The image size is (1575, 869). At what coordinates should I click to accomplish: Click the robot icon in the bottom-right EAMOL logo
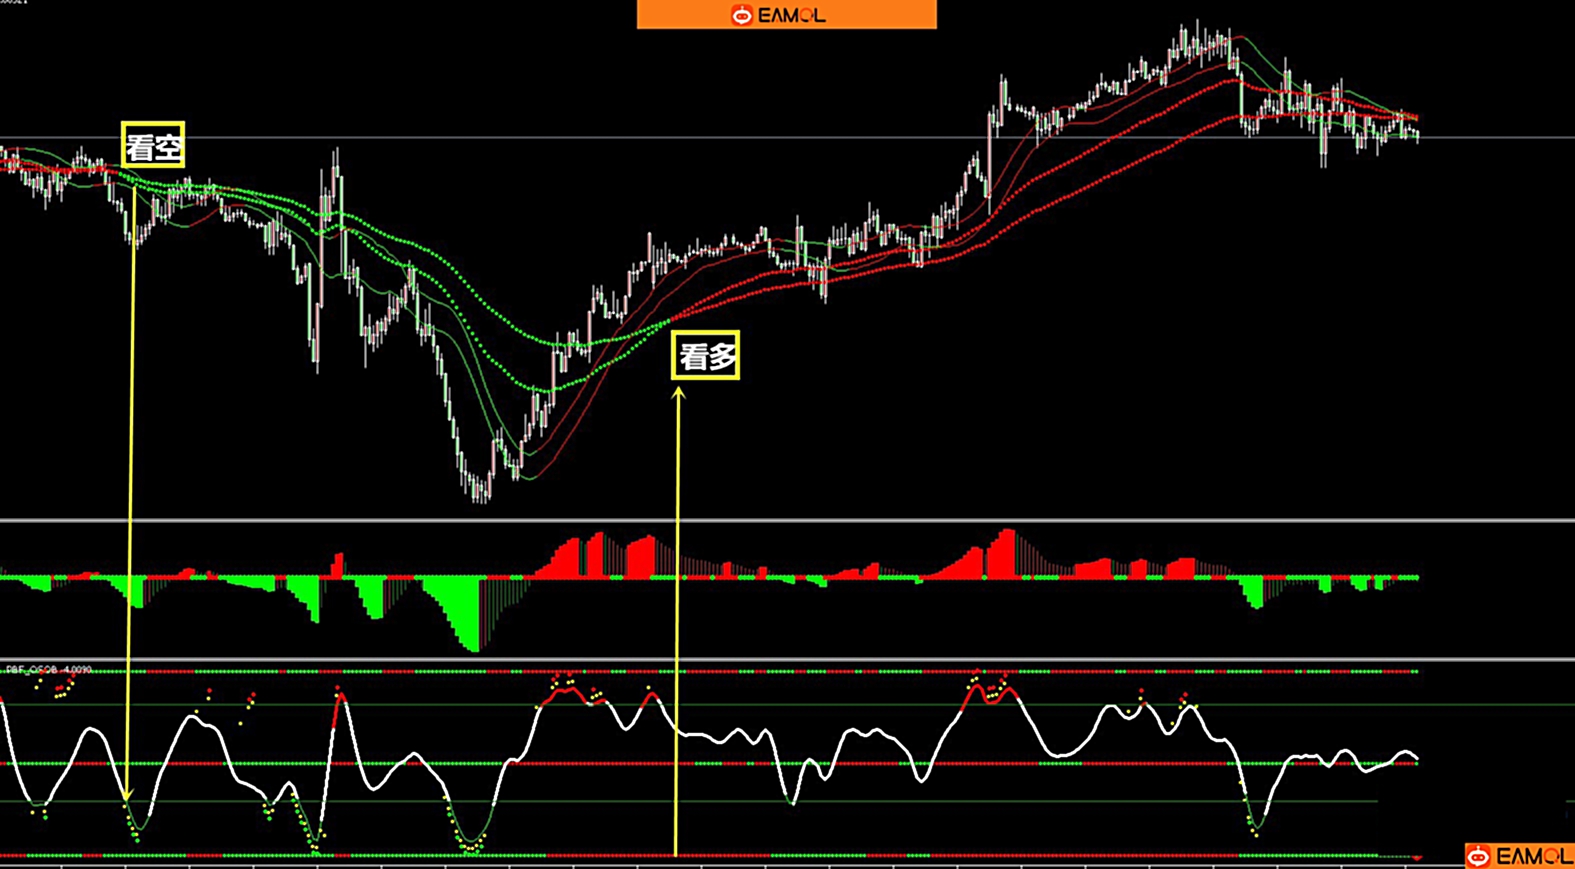(1479, 856)
